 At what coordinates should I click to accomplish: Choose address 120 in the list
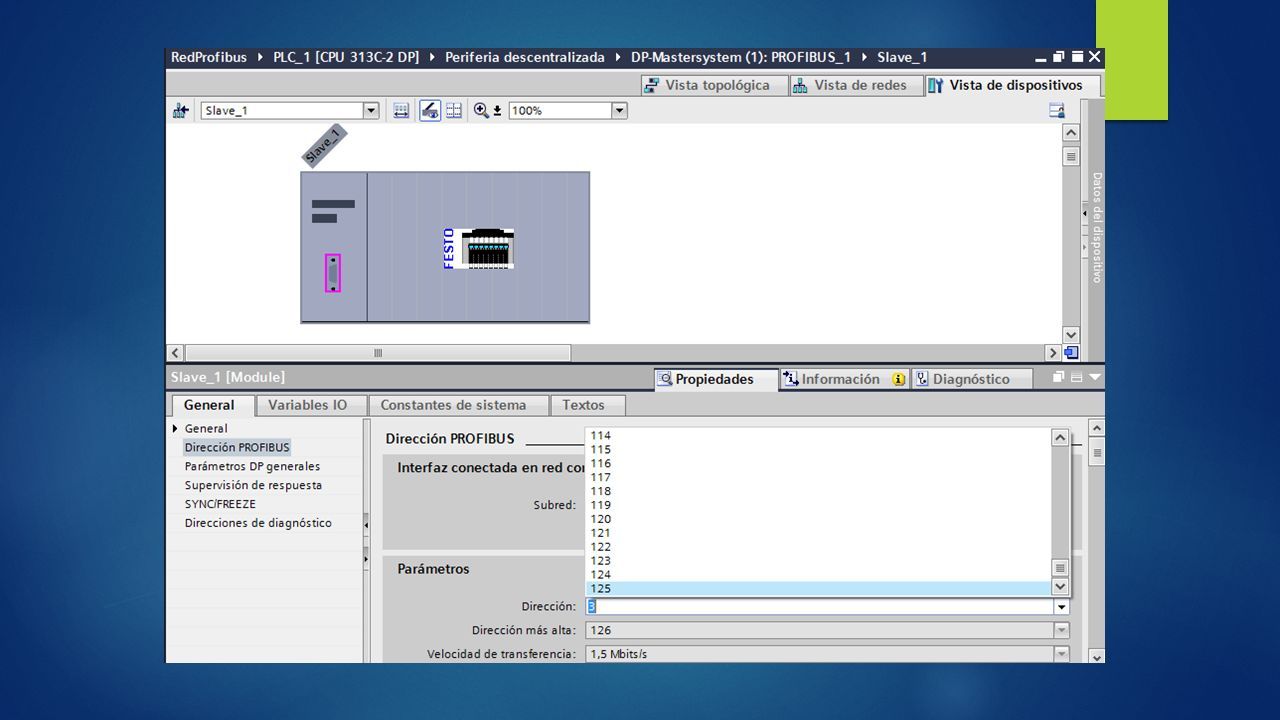coord(817,519)
